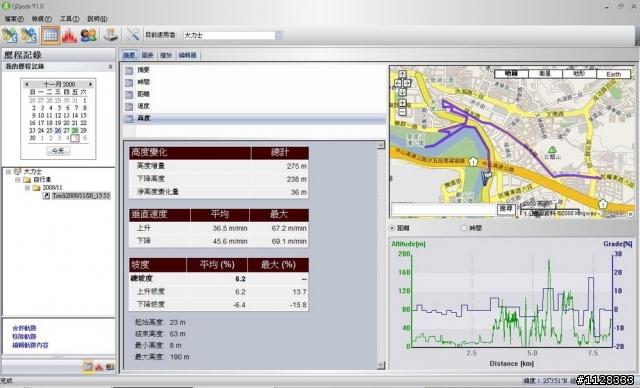Click the export GPS track toolbar icon
The image size is (640, 388).
(29, 35)
